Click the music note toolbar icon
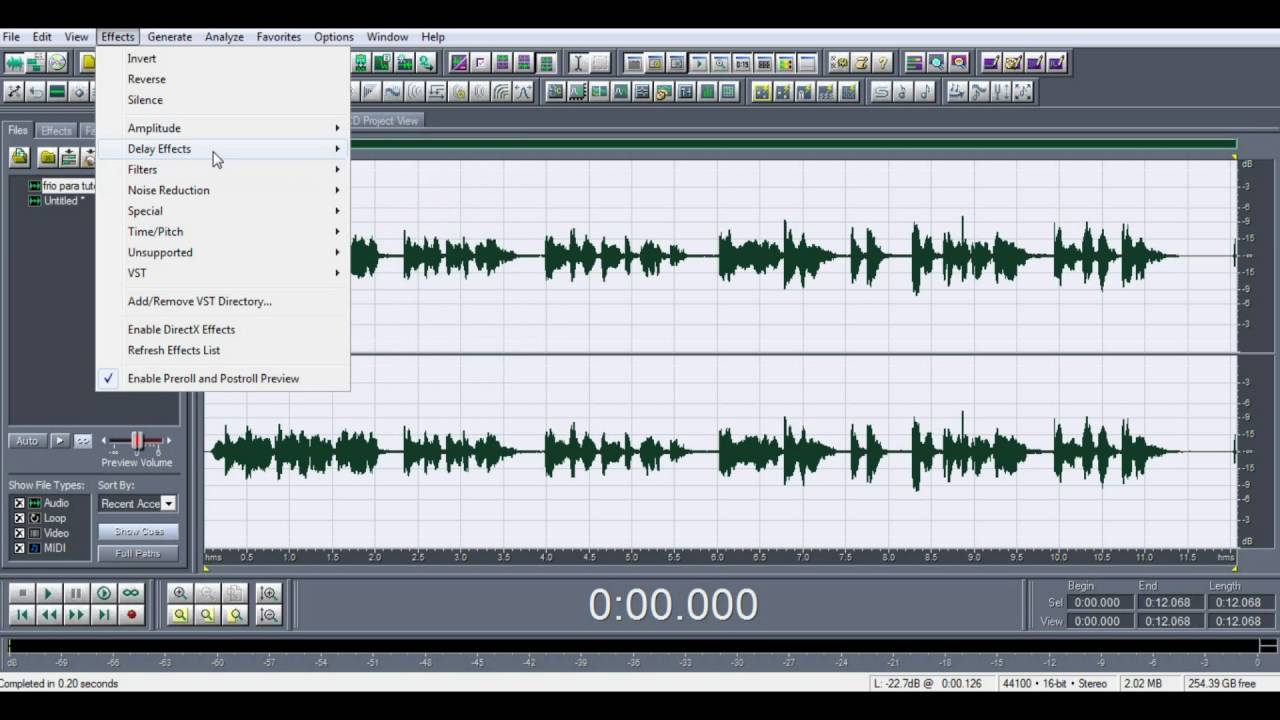This screenshot has height=720, width=1280. click(x=925, y=92)
